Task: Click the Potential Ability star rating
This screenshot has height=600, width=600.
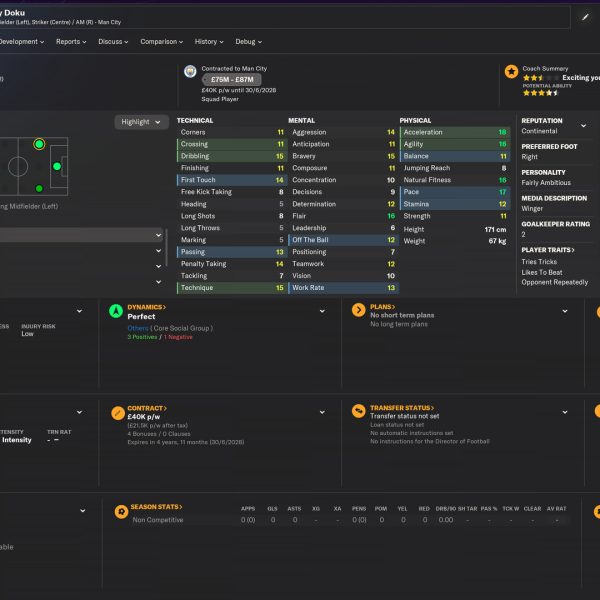Action: [x=541, y=93]
